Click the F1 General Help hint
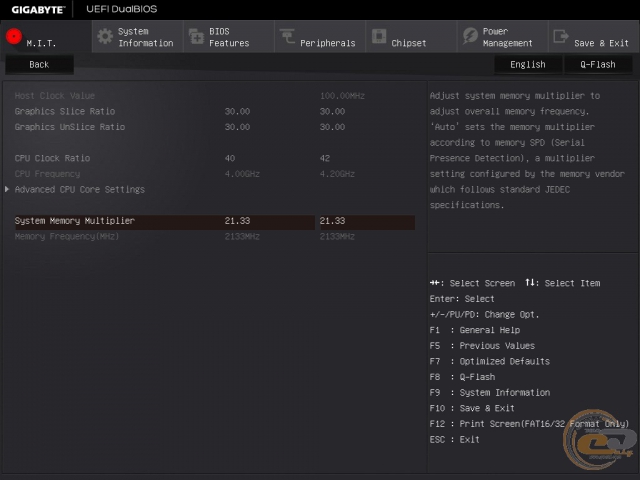This screenshot has height=480, width=640. (x=475, y=330)
